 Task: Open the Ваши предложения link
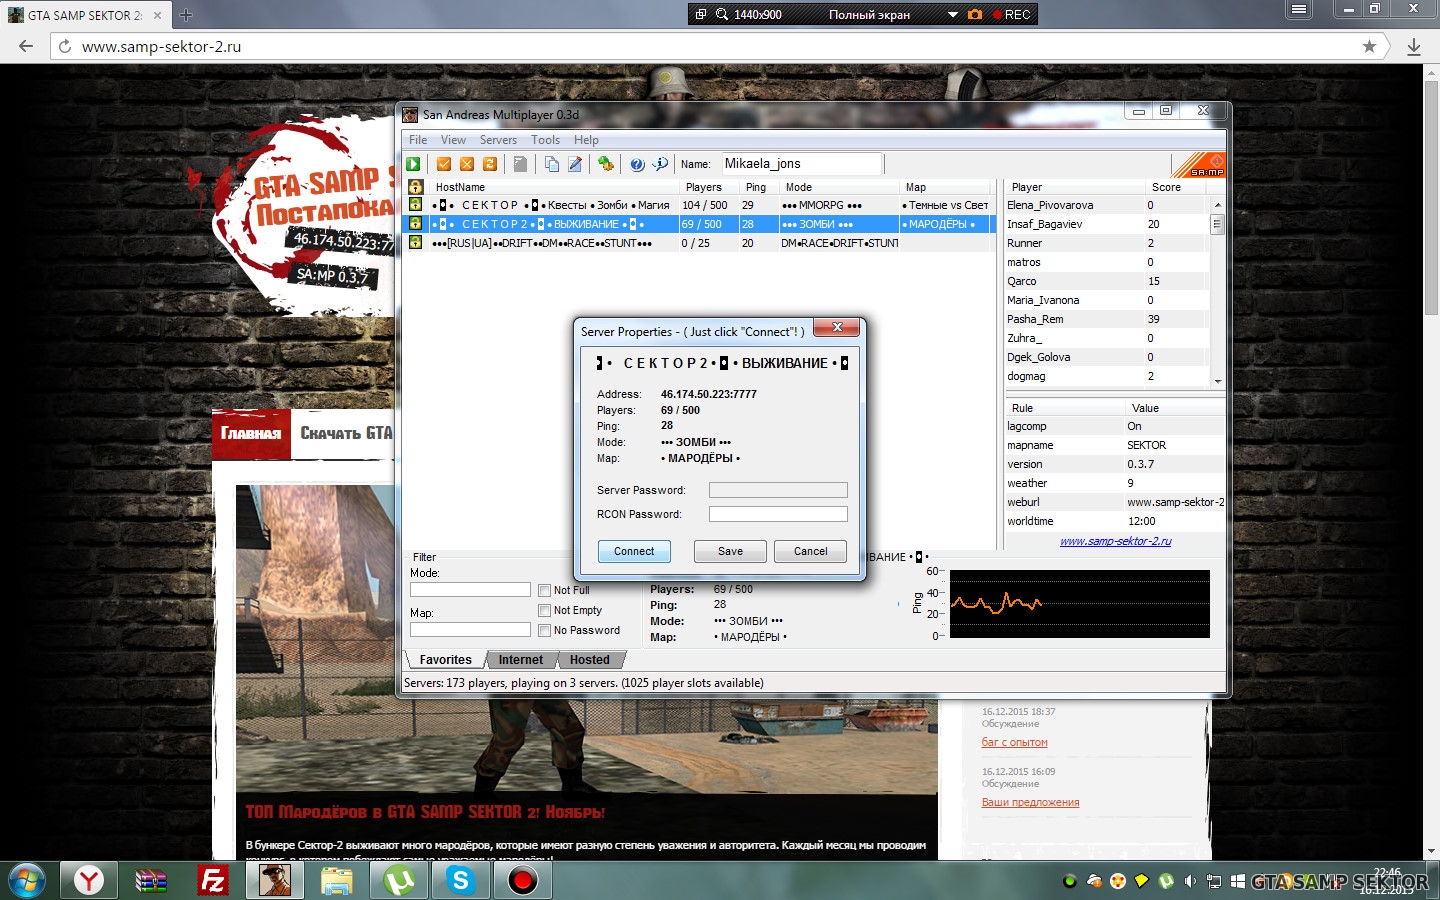(x=1030, y=802)
